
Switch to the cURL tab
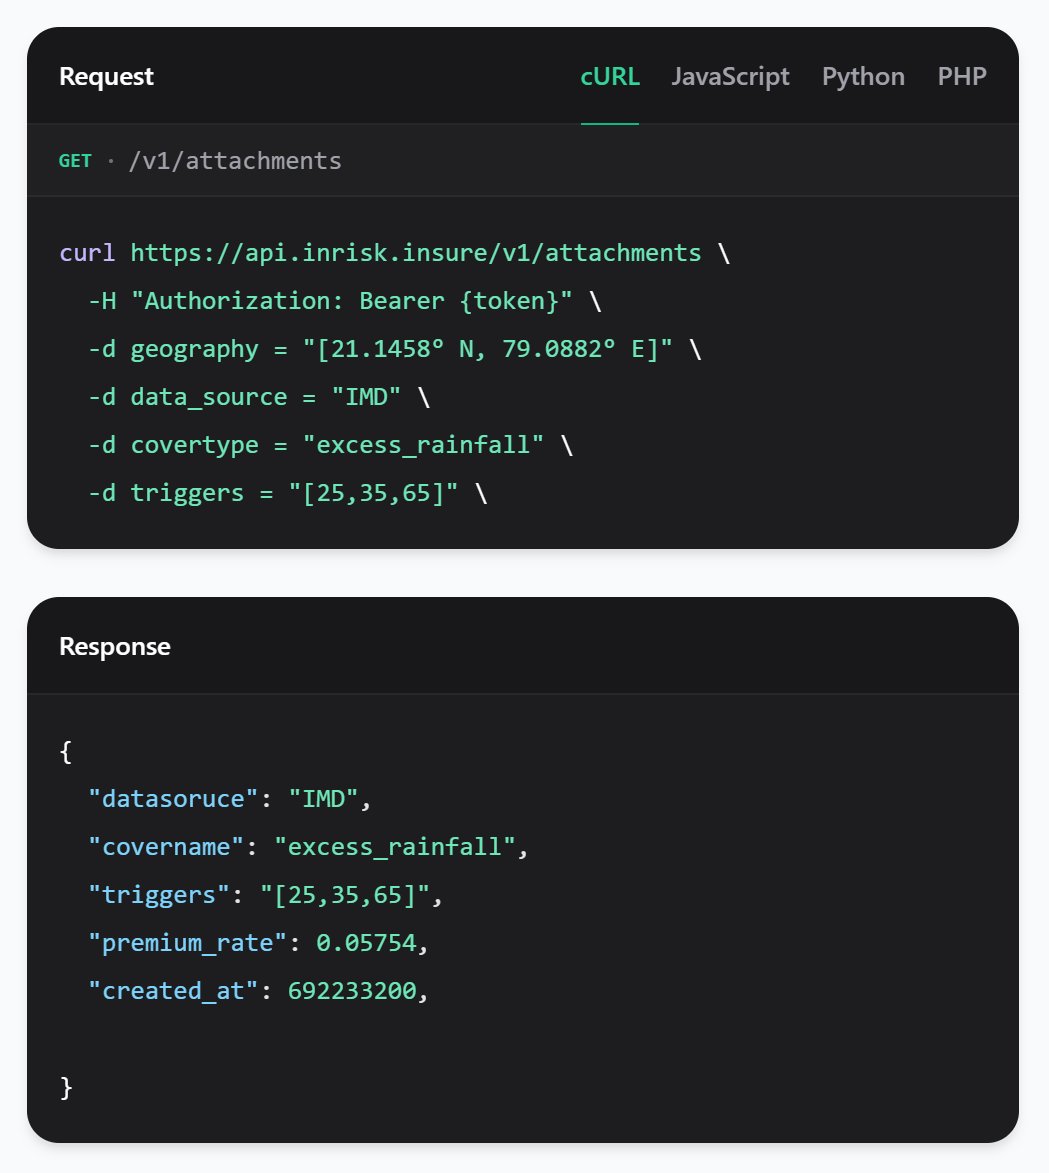(x=609, y=77)
